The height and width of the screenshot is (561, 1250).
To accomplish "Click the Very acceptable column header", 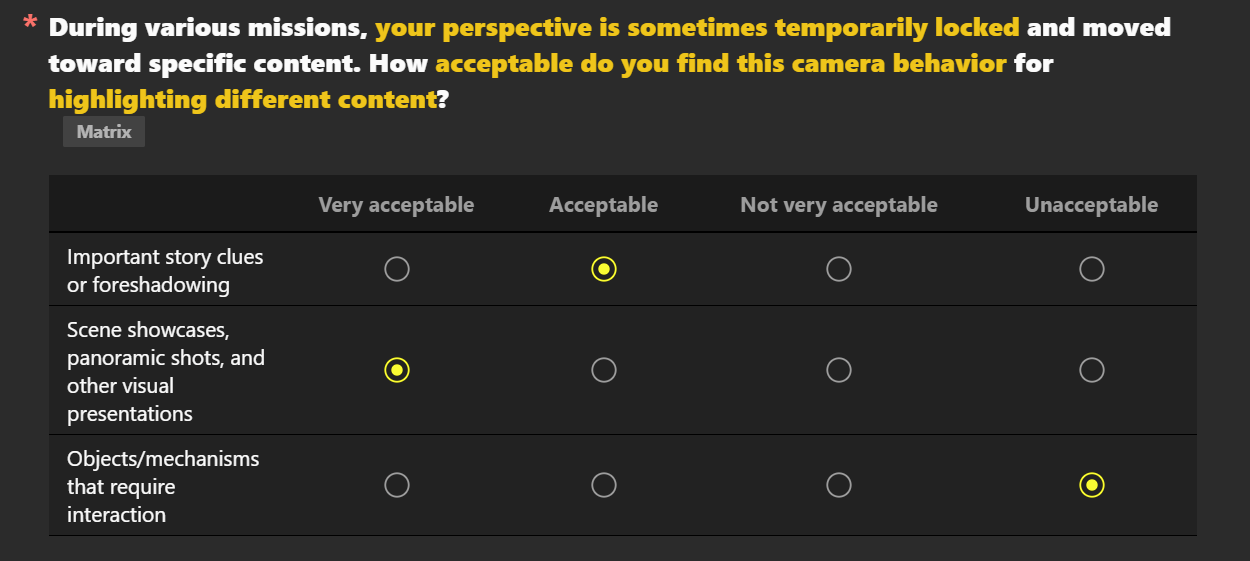I will point(396,205).
